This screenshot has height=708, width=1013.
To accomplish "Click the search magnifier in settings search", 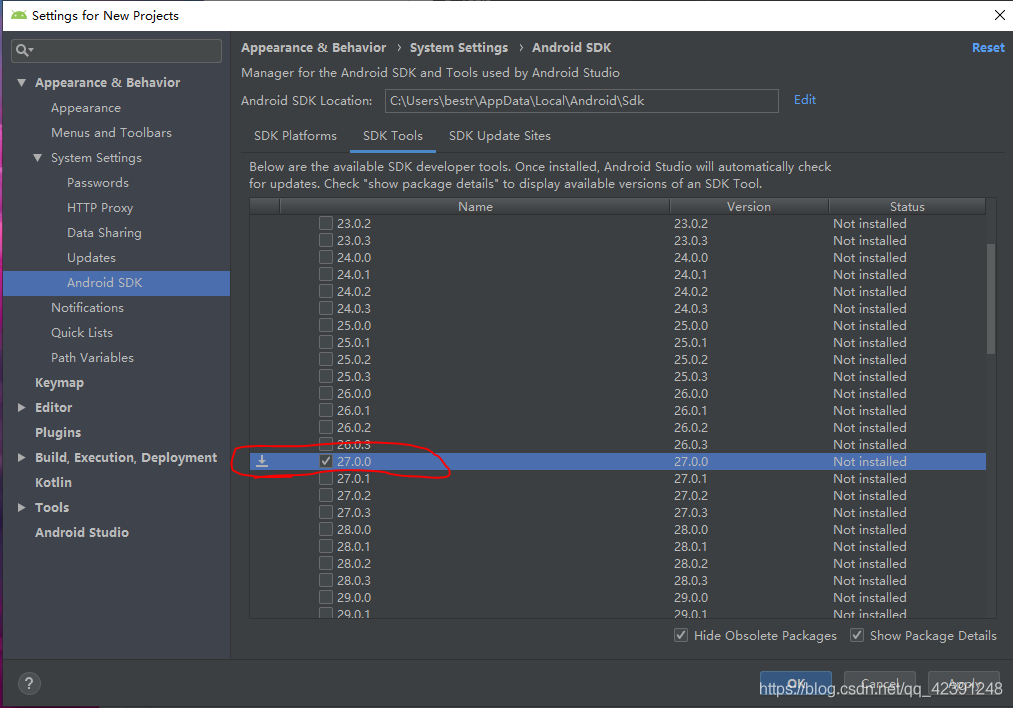I will pyautogui.click(x=21, y=50).
